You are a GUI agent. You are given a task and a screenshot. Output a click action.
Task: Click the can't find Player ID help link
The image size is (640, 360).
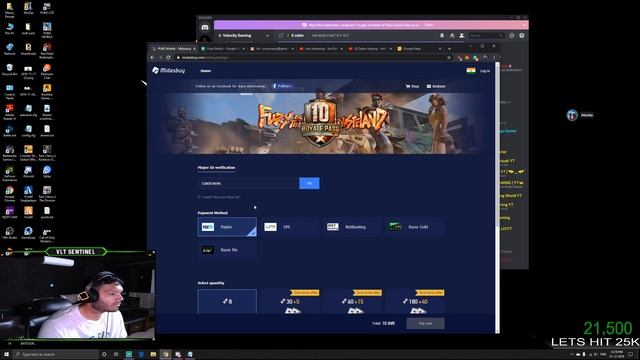click(219, 197)
